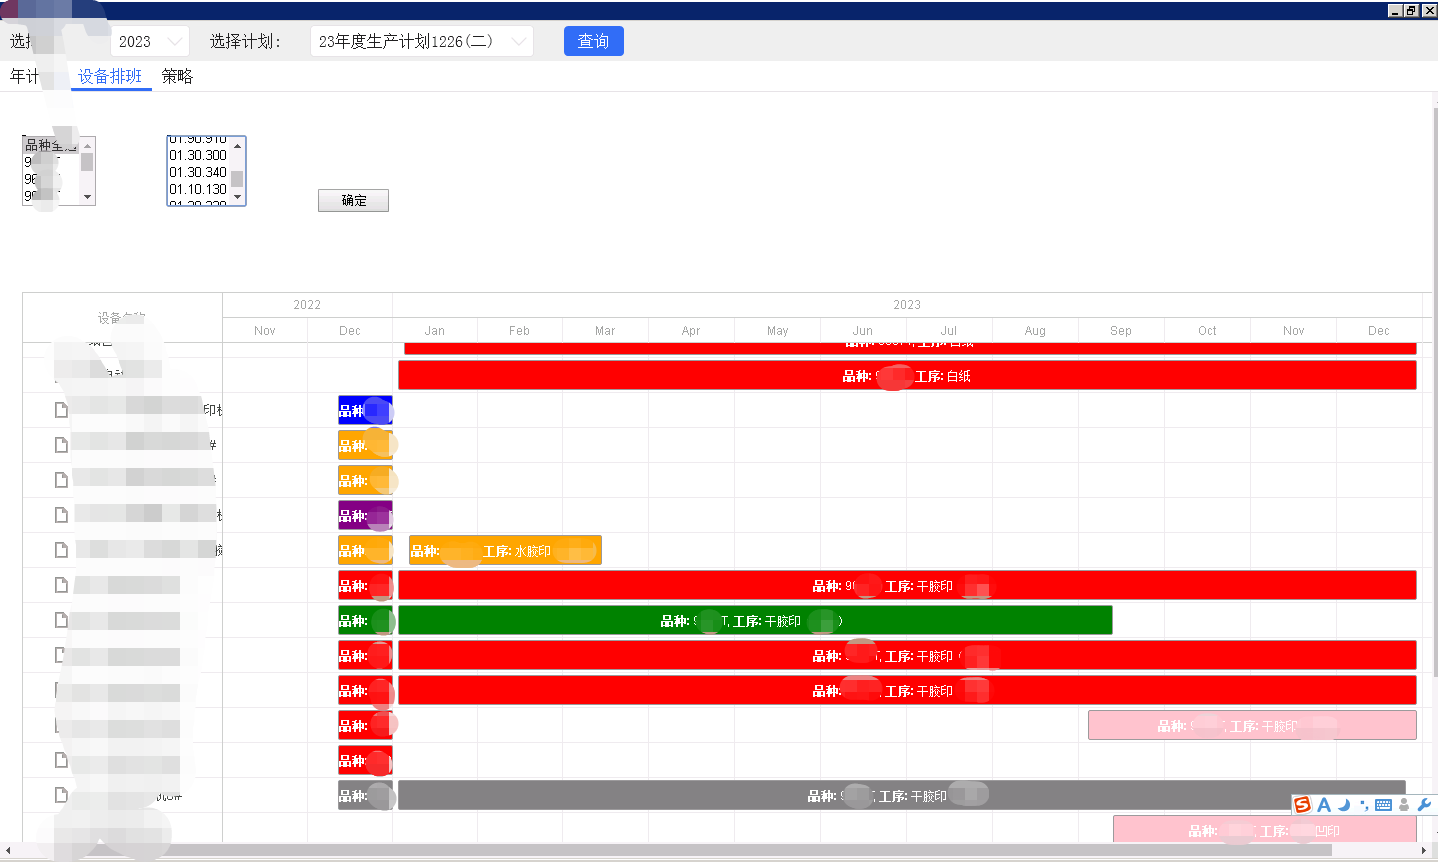
Task: Expand the 23年度生产计划1226(二) plan dropdown
Action: point(421,41)
